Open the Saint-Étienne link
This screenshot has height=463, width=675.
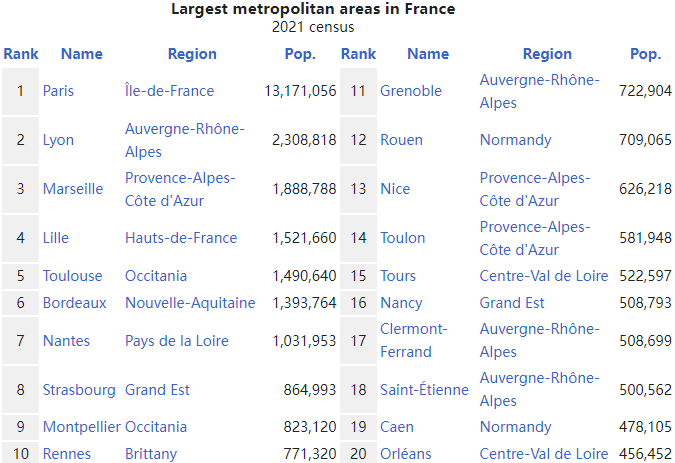pyautogui.click(x=424, y=390)
